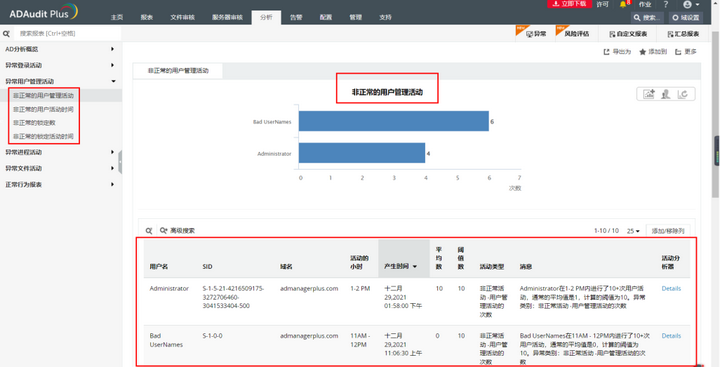
Task: Collapse the 异常用户管理活动 section
Action: click(x=61, y=81)
